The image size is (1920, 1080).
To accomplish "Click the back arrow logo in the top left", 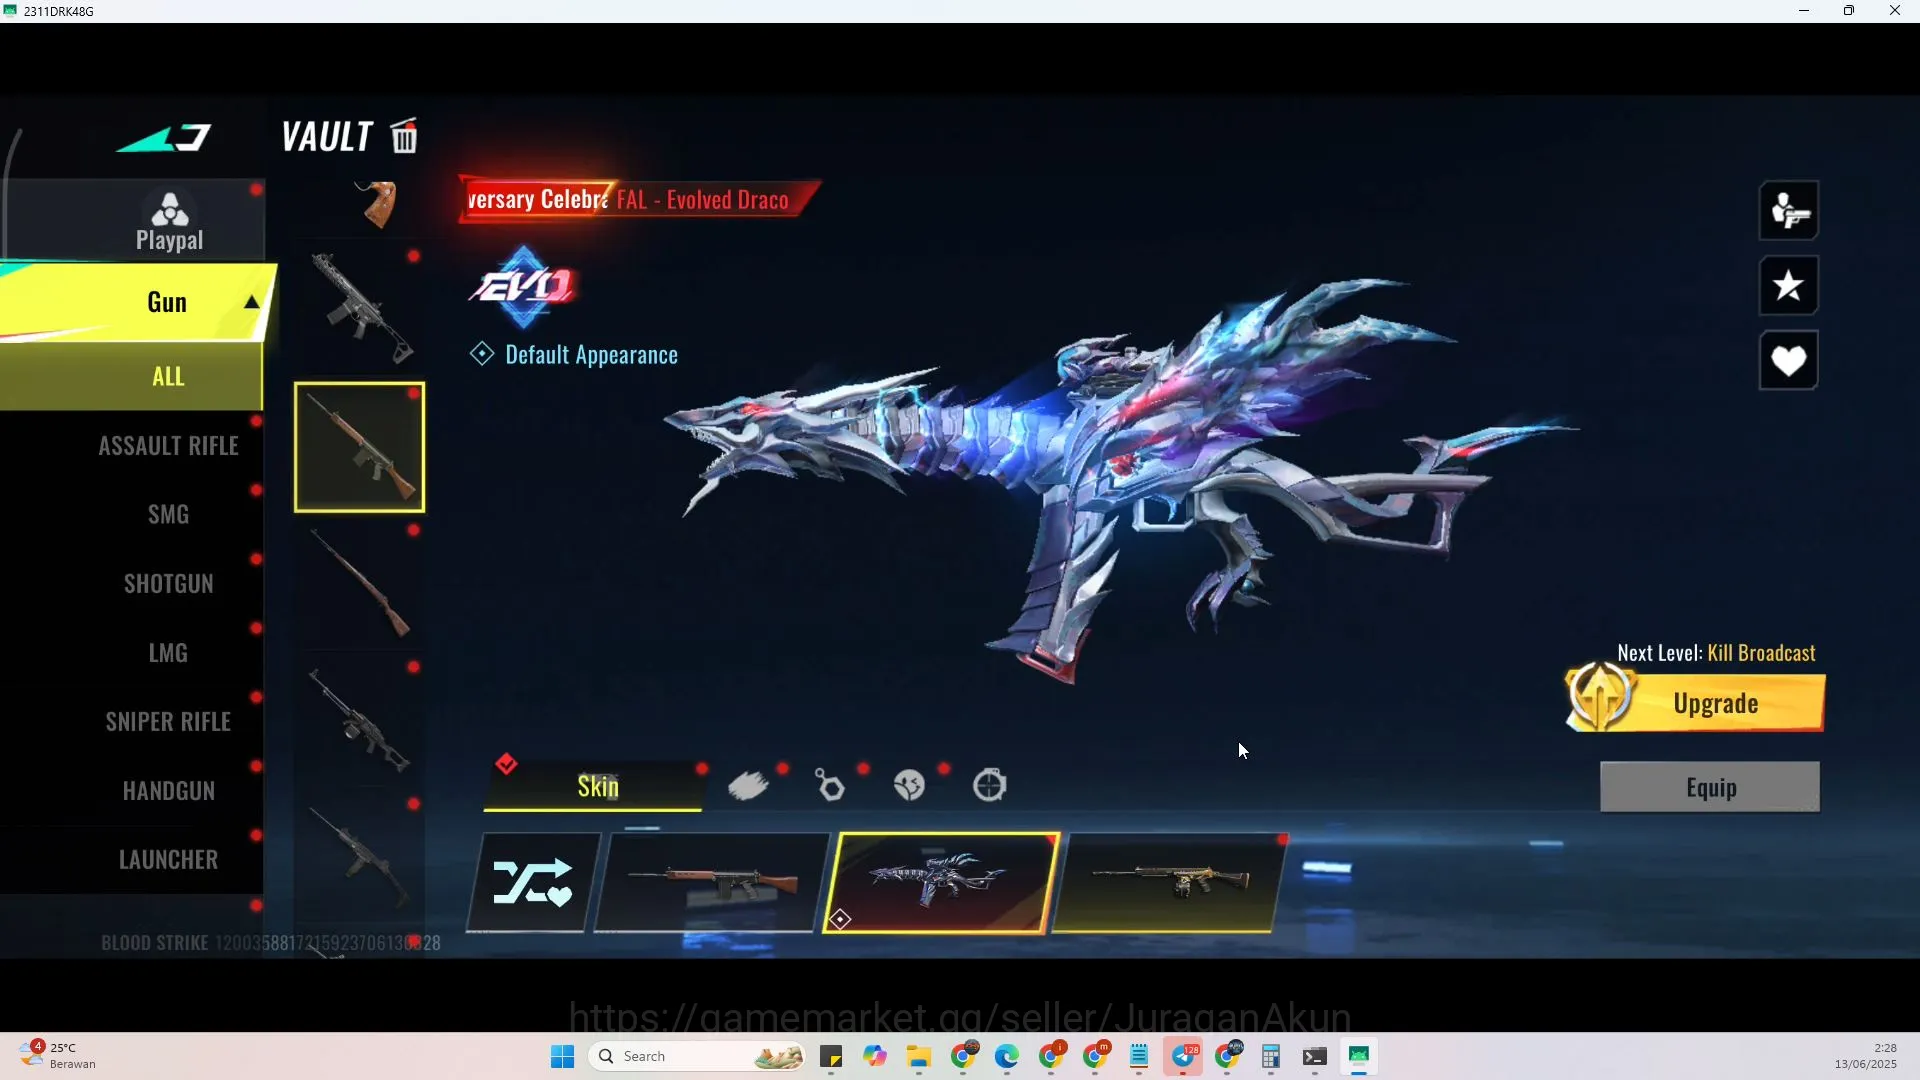I will click(x=164, y=138).
